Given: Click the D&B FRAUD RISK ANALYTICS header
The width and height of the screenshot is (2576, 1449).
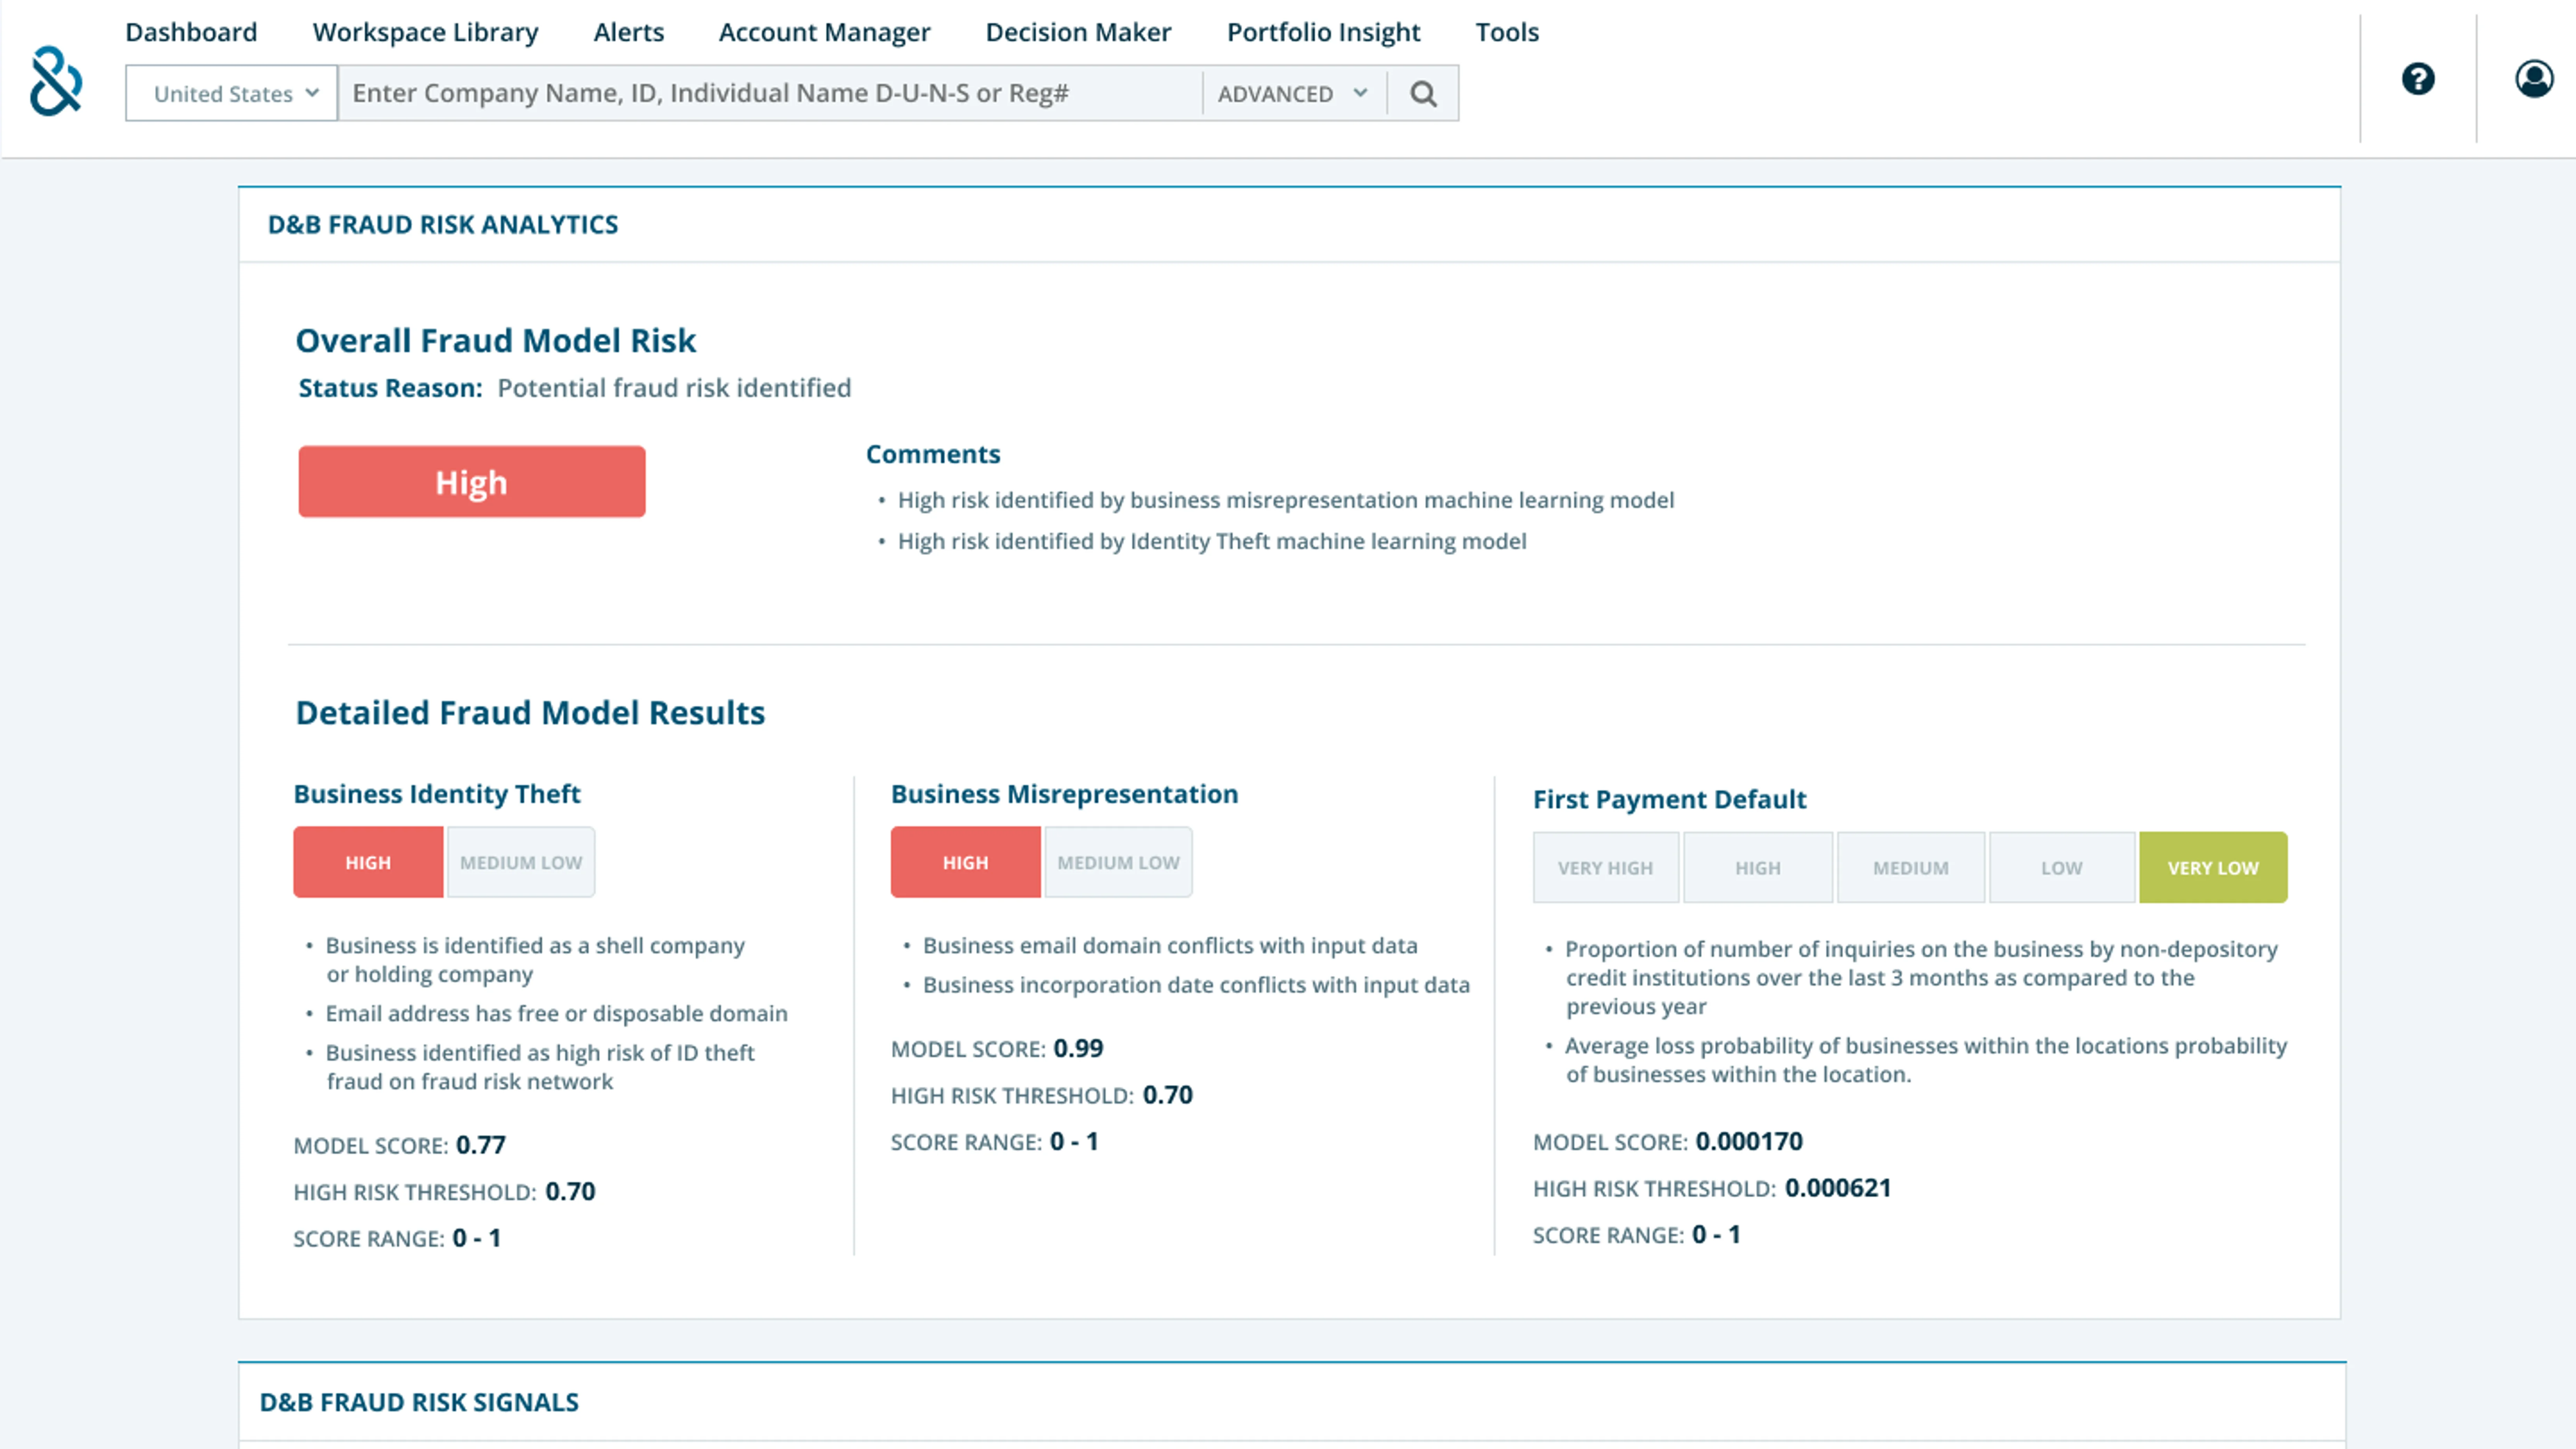Looking at the screenshot, I should point(443,225).
